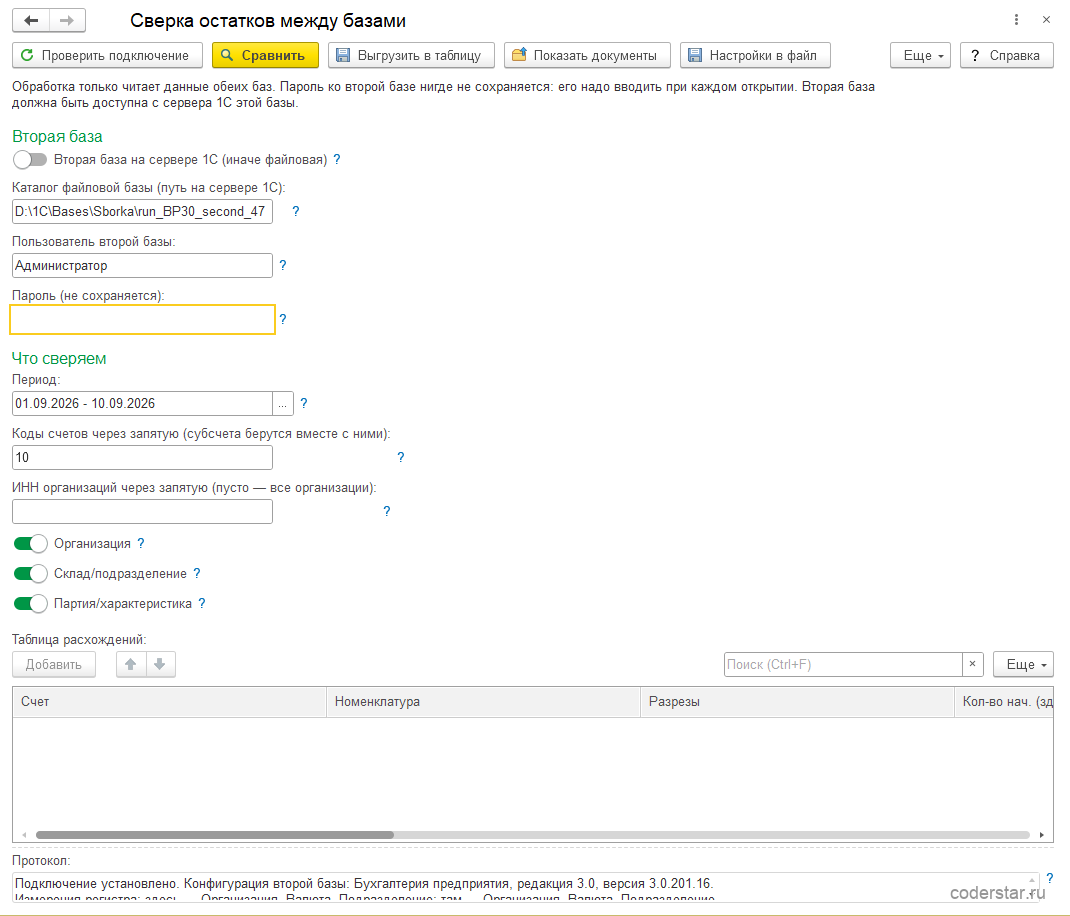Screen dimensions: 1070x916
Task: Toggle Вторая база на сервере 1С switch
Action: pos(30,160)
